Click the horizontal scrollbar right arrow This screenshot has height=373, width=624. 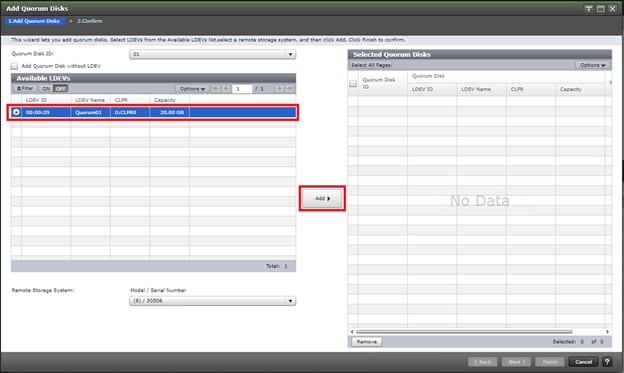coord(607,332)
